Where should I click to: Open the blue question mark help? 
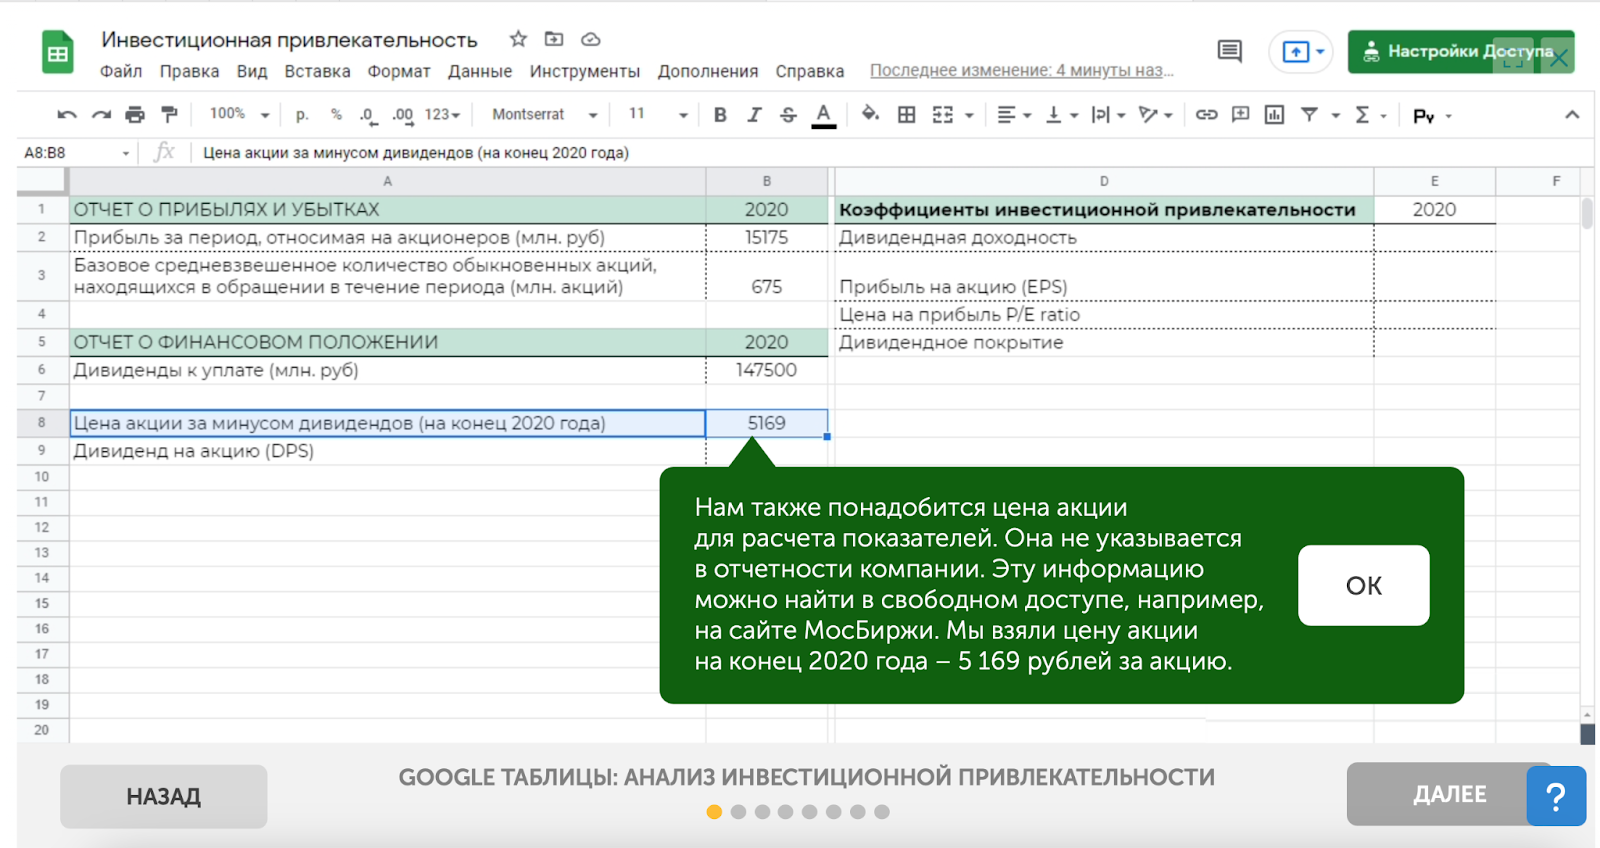1556,796
